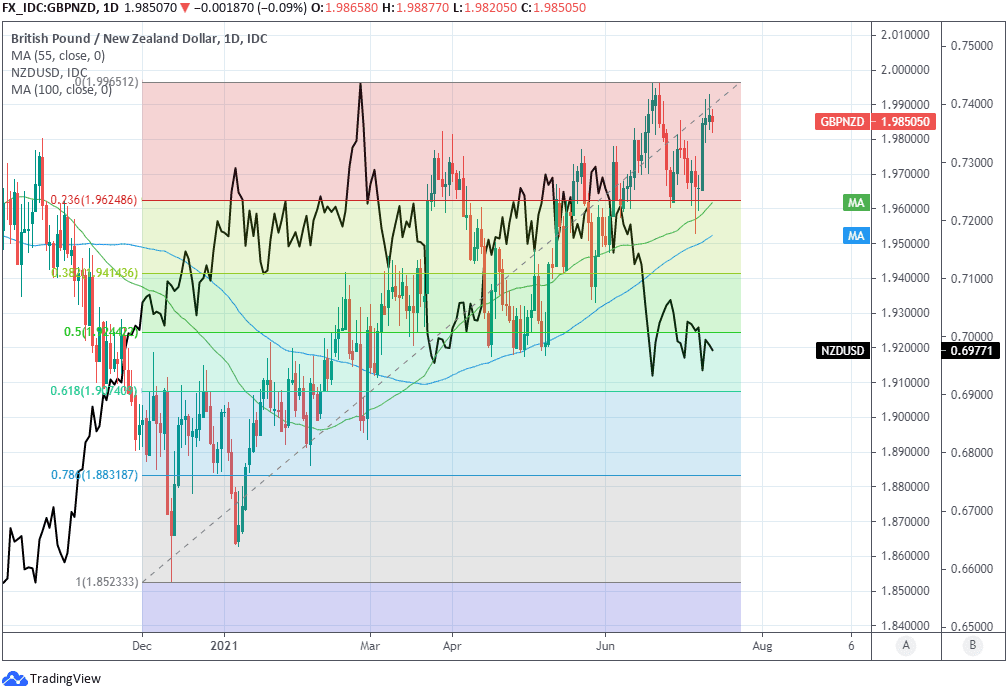Open the MA (55, close, 0) legend entry
1006x690 pixels.
[x=58, y=56]
